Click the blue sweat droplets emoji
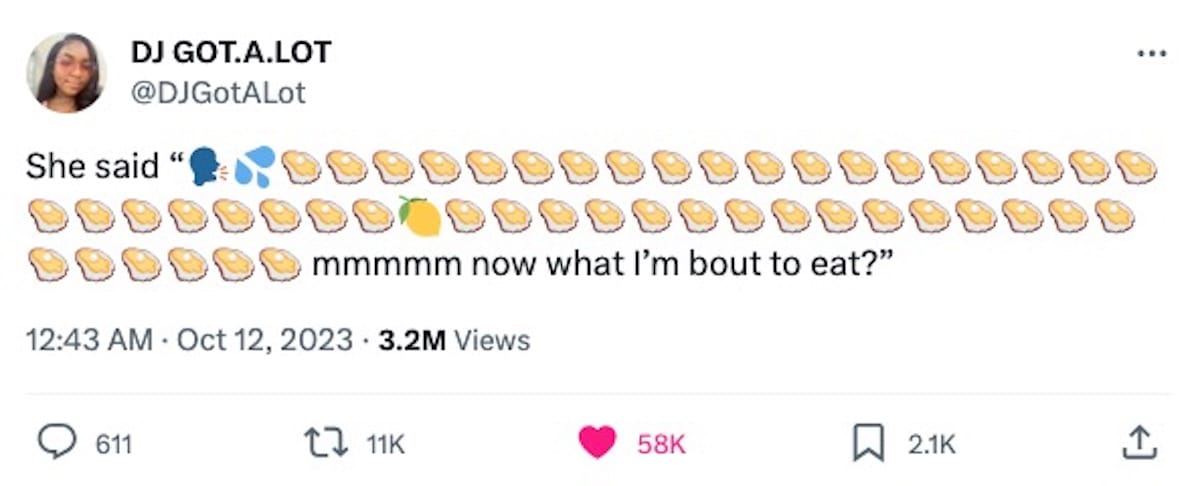 (256, 166)
